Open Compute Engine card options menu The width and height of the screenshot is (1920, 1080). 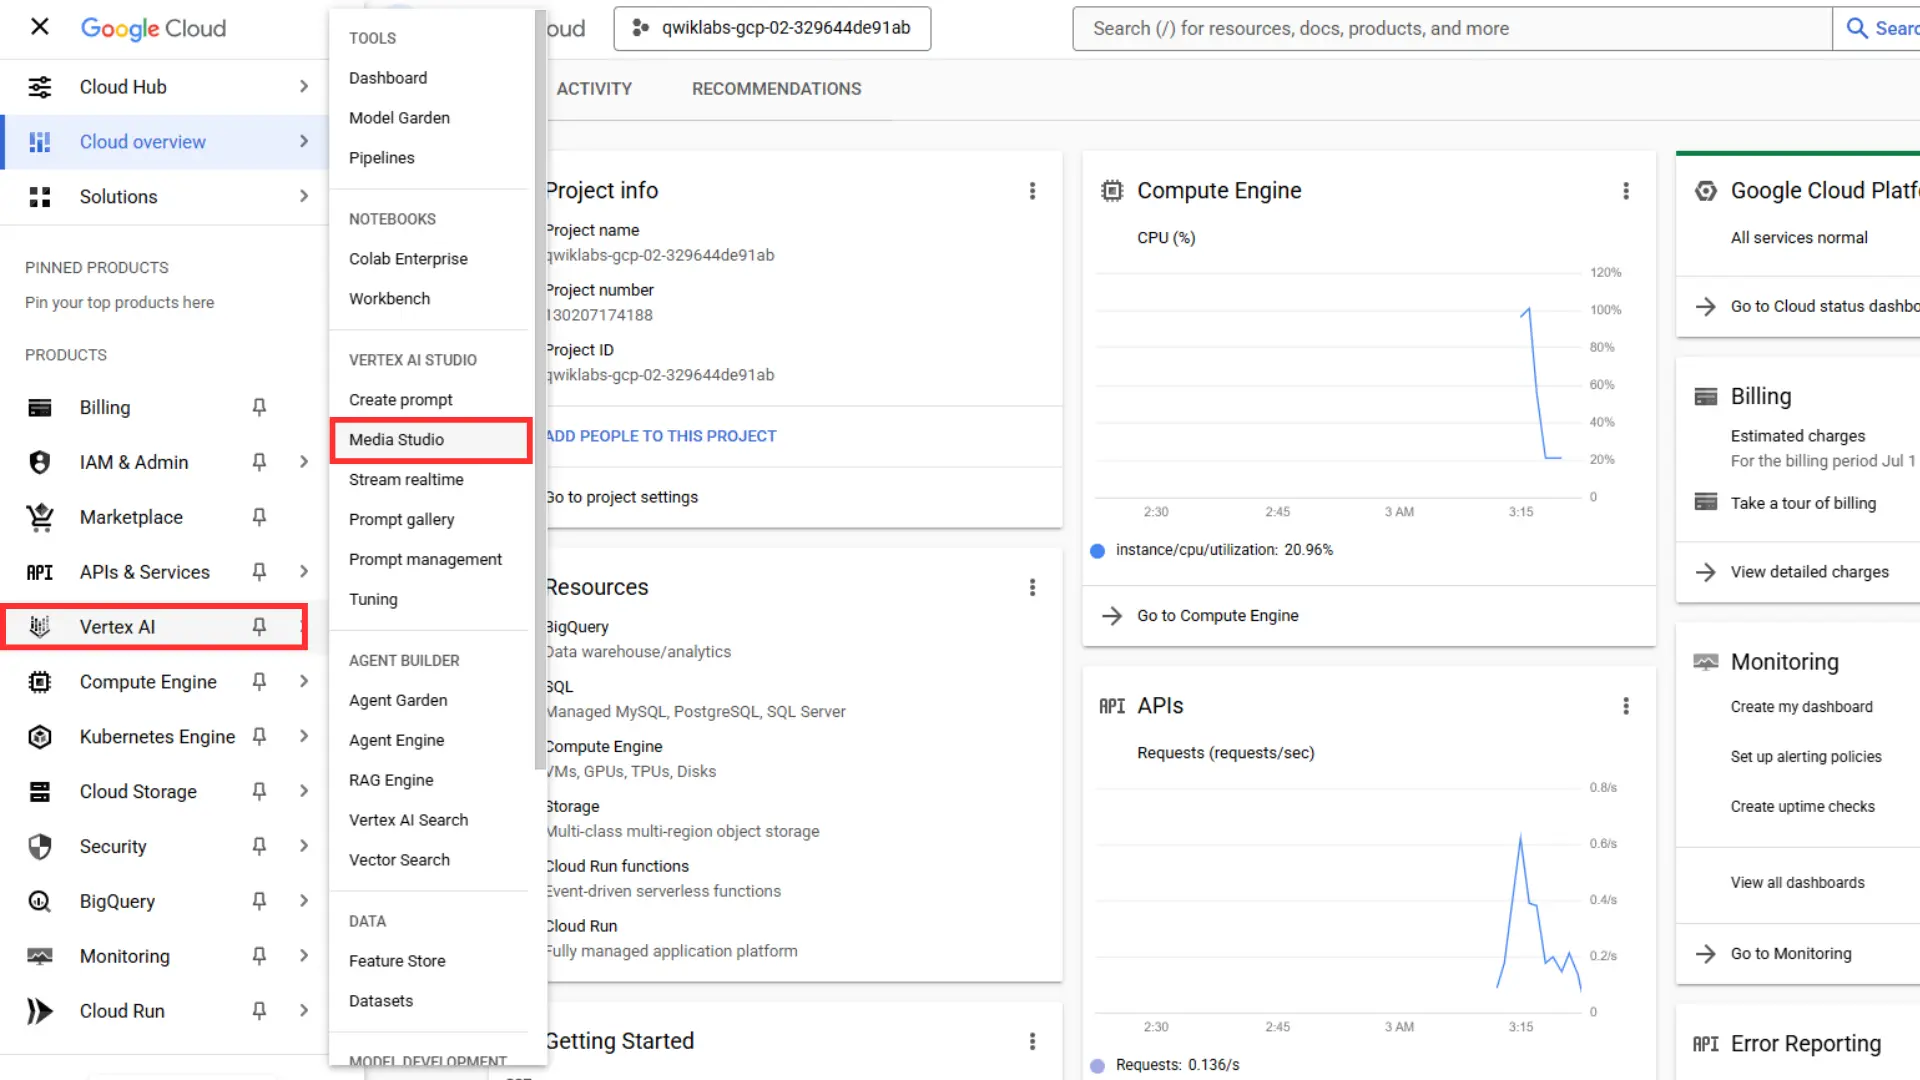(x=1626, y=191)
